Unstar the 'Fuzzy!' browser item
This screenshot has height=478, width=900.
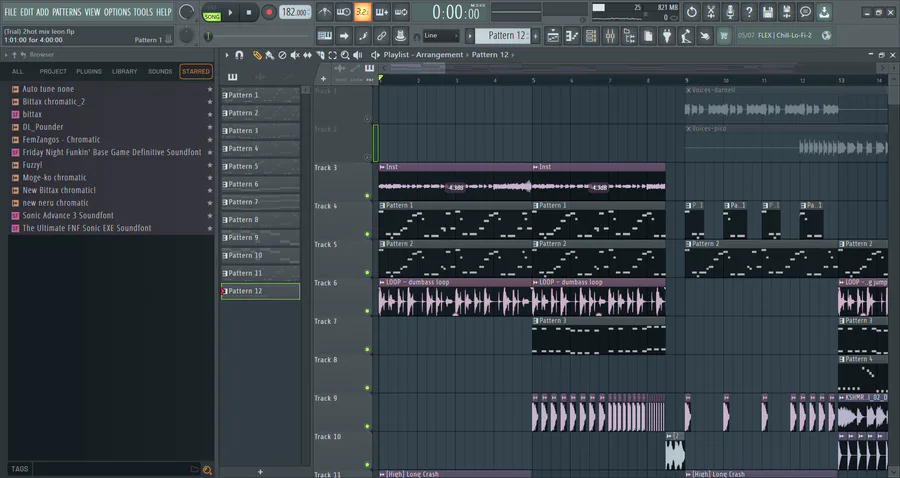(x=210, y=165)
